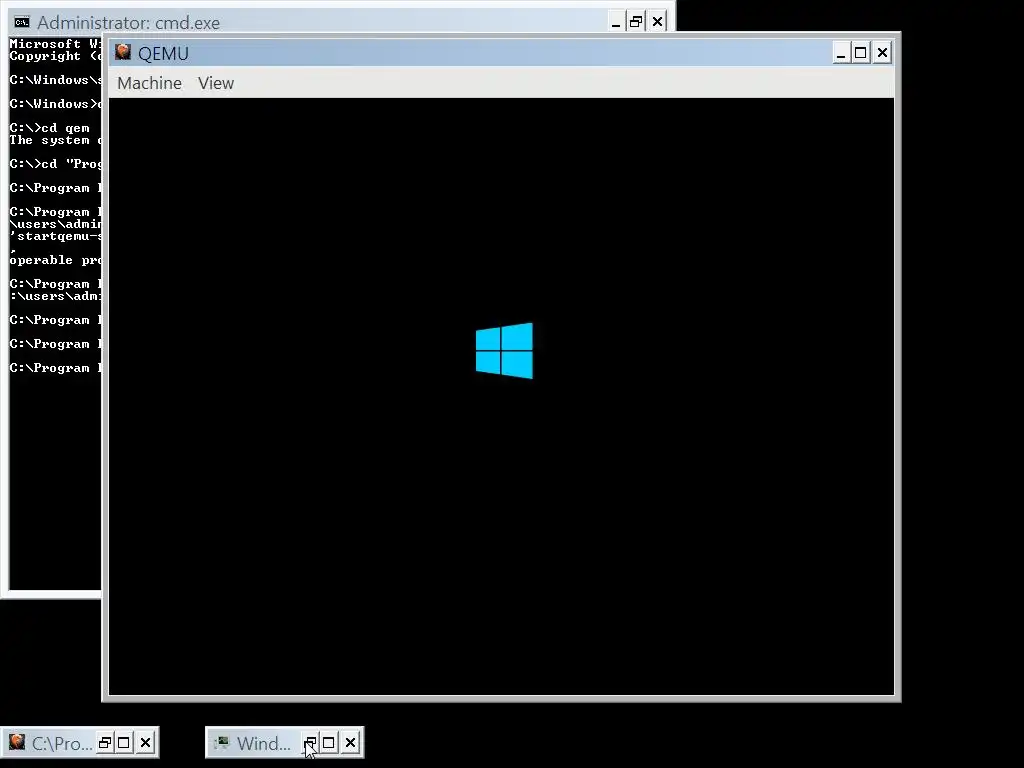Click the 'C:\>cd qem' line in cmd
1024x768 pixels.
tap(49, 128)
